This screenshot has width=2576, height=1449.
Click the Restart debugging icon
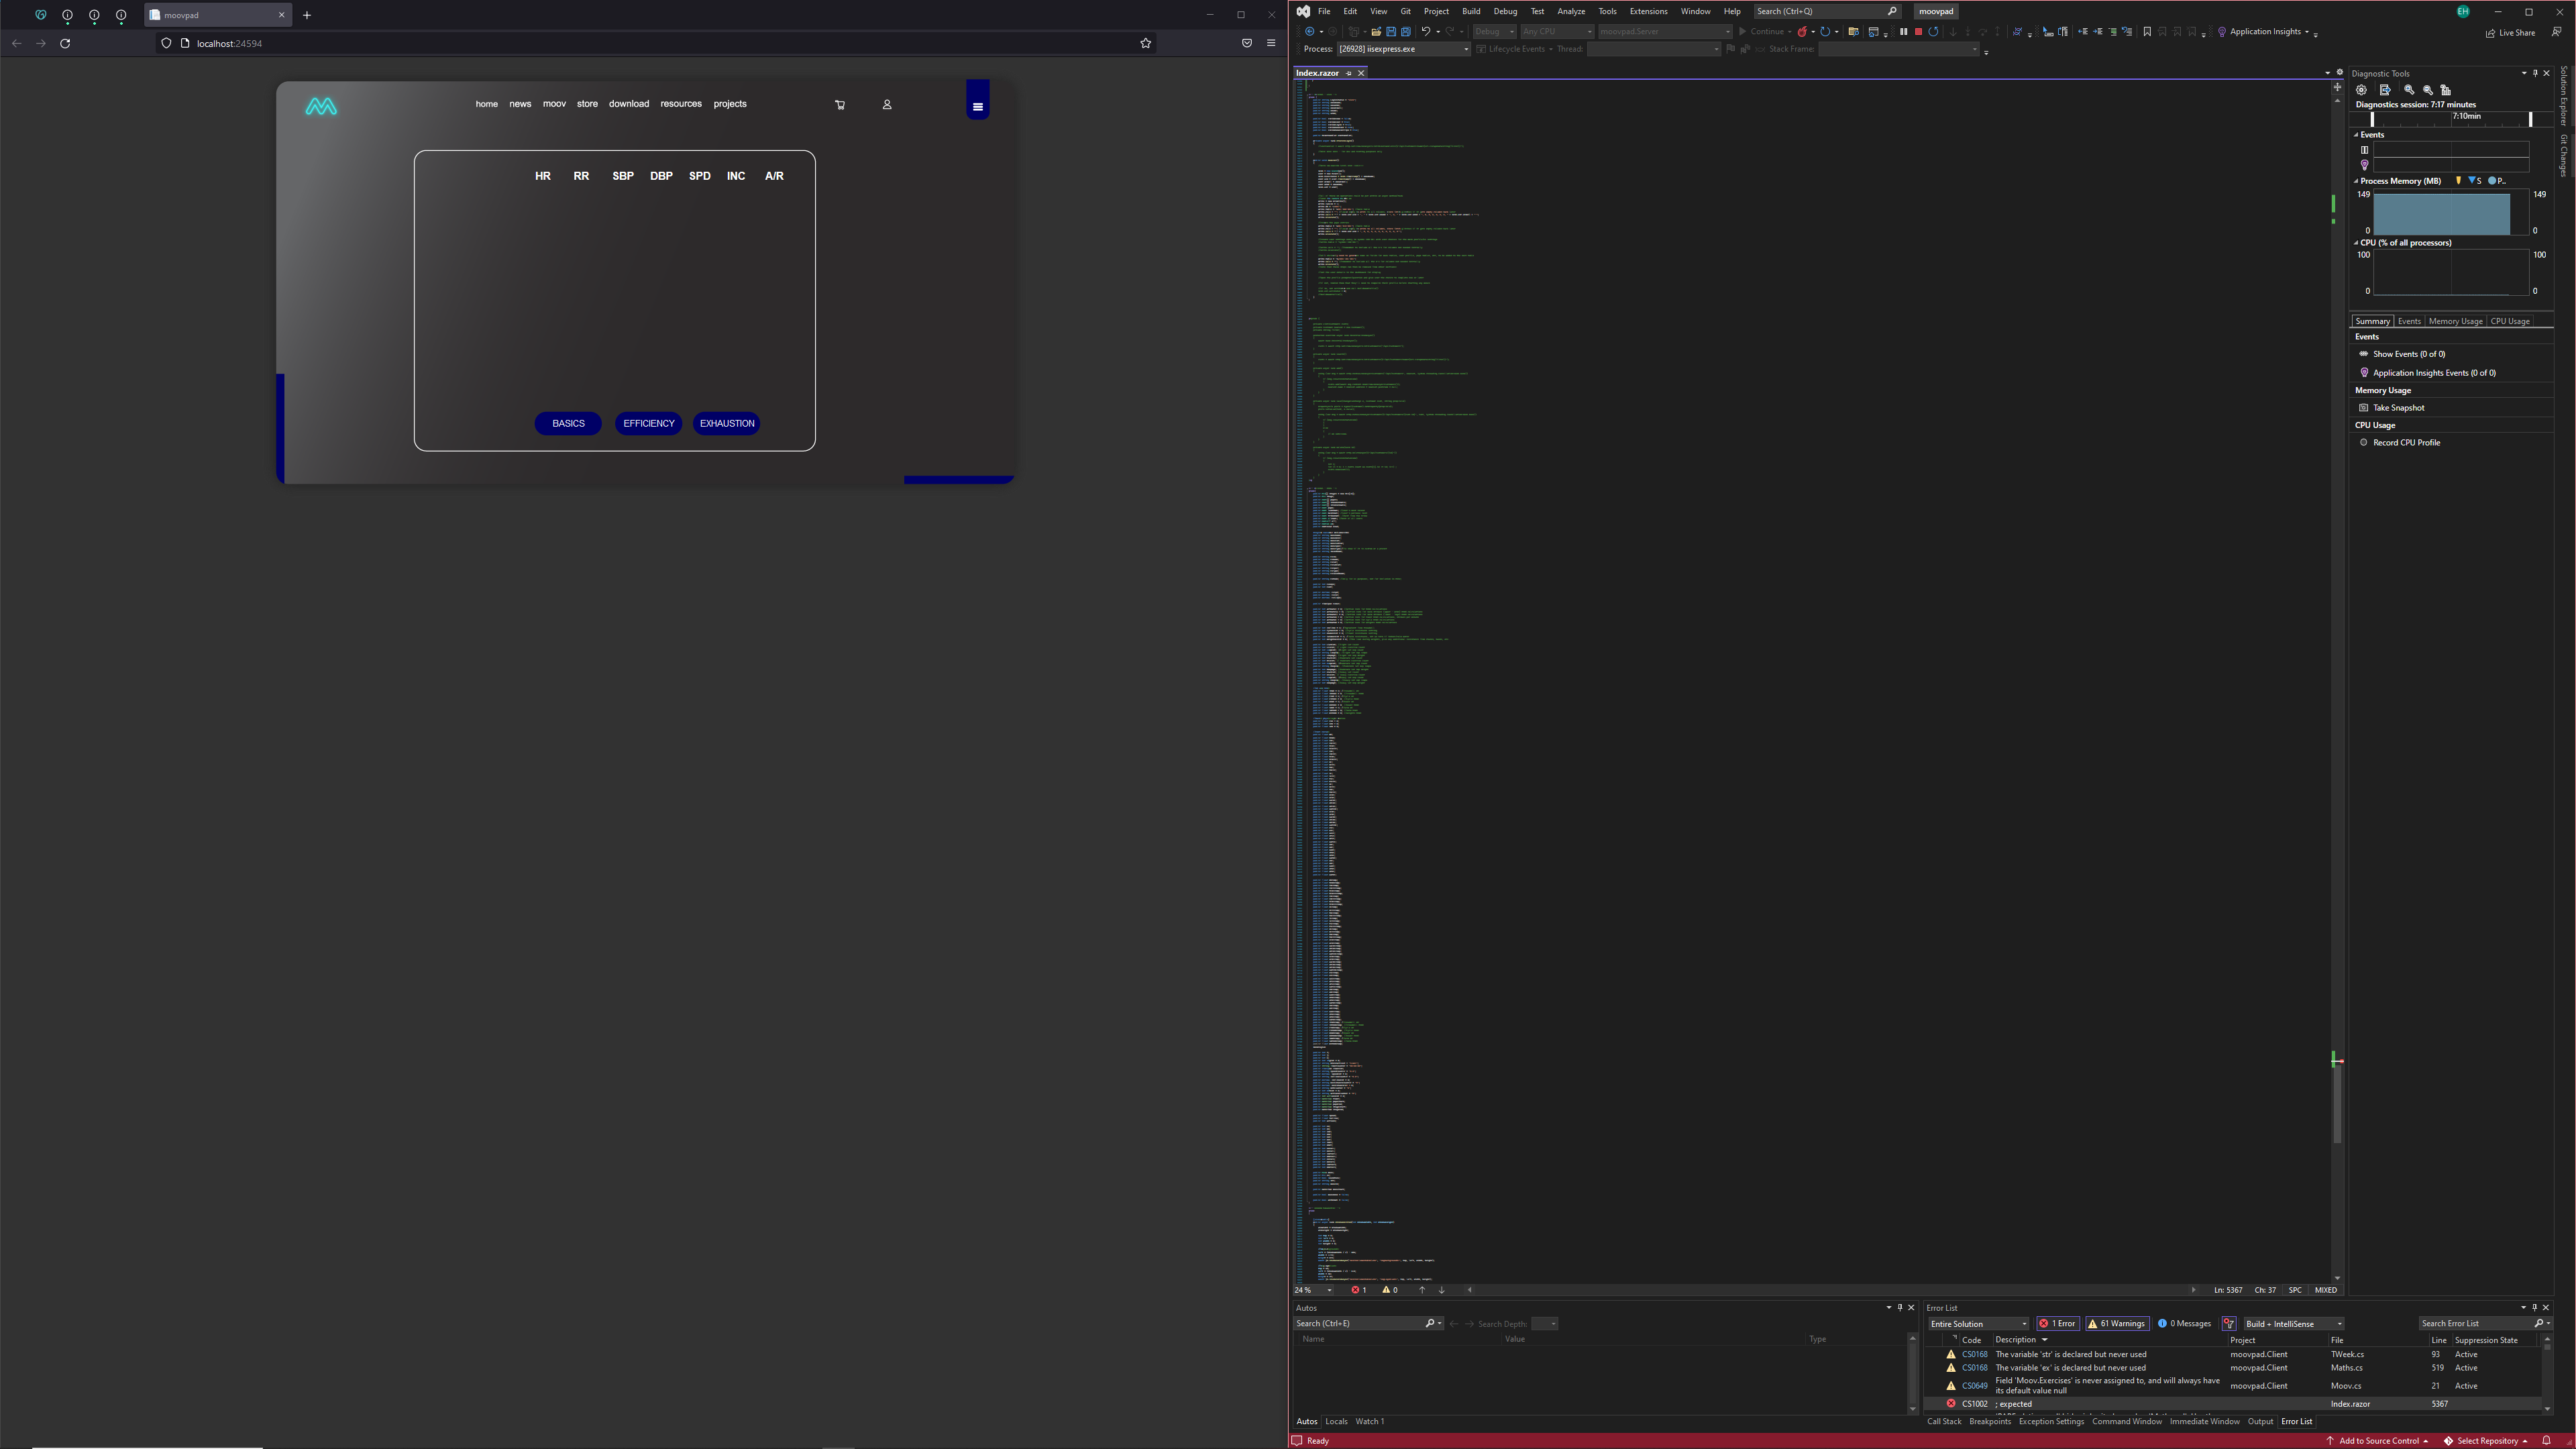point(1933,32)
